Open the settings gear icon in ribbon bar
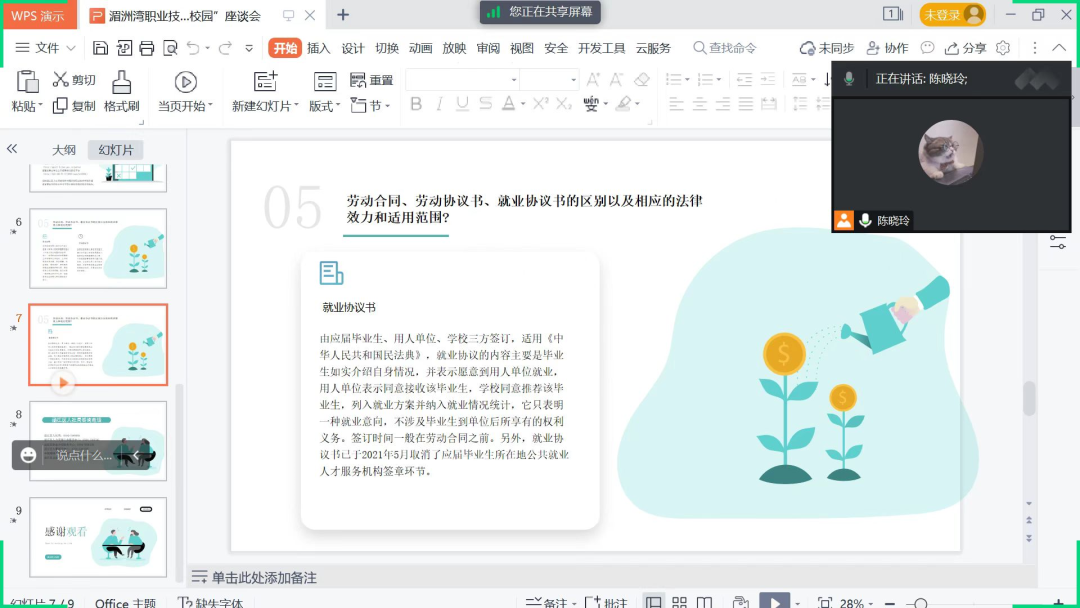 coord(1003,48)
